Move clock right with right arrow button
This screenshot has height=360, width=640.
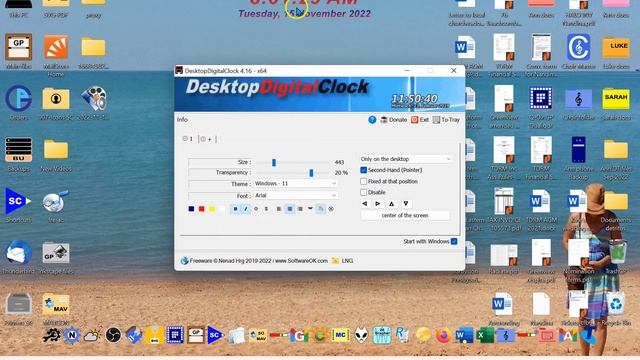point(378,203)
